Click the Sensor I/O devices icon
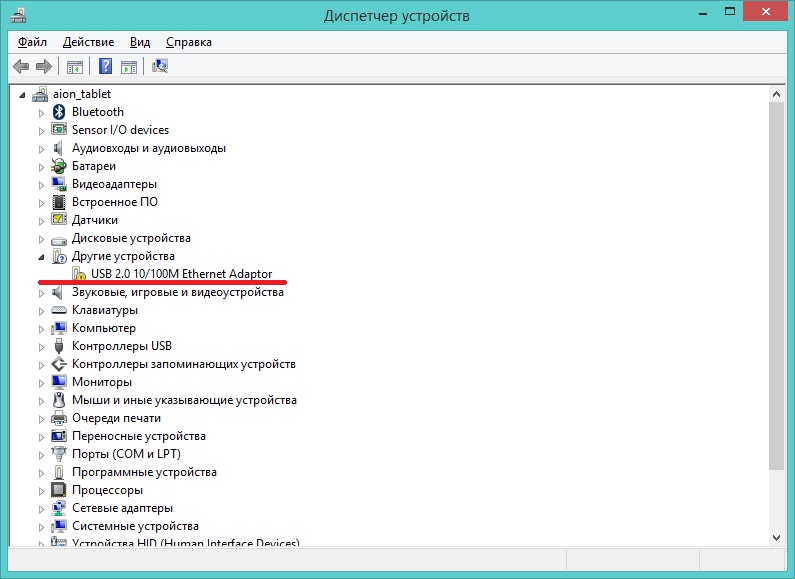This screenshot has height=579, width=795. 59,130
